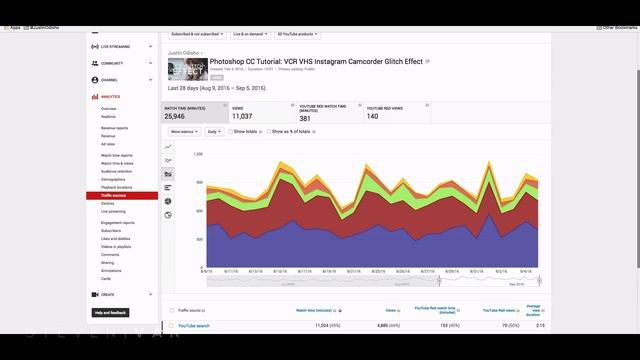The image size is (640, 360).
Task: Open the Daily granularity dropdown
Action: click(214, 132)
